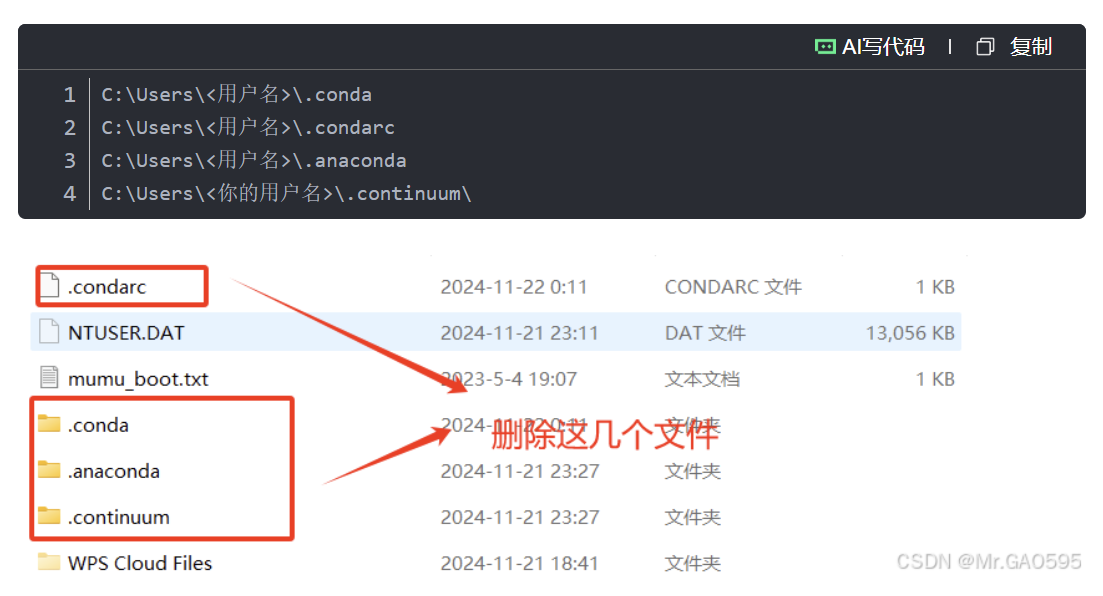Click the mumu_boot.txt text document icon
The height and width of the screenshot is (596, 1103).
pos(51,378)
